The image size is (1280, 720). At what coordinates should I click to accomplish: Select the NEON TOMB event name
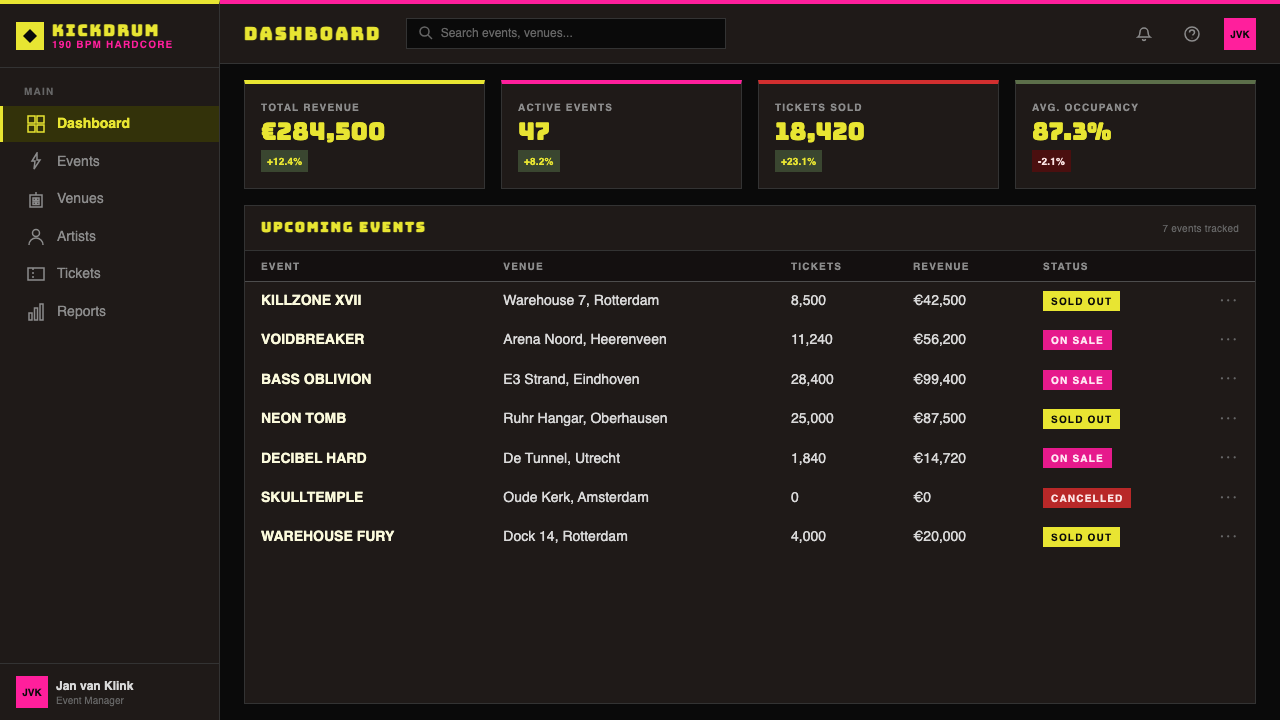[303, 418]
